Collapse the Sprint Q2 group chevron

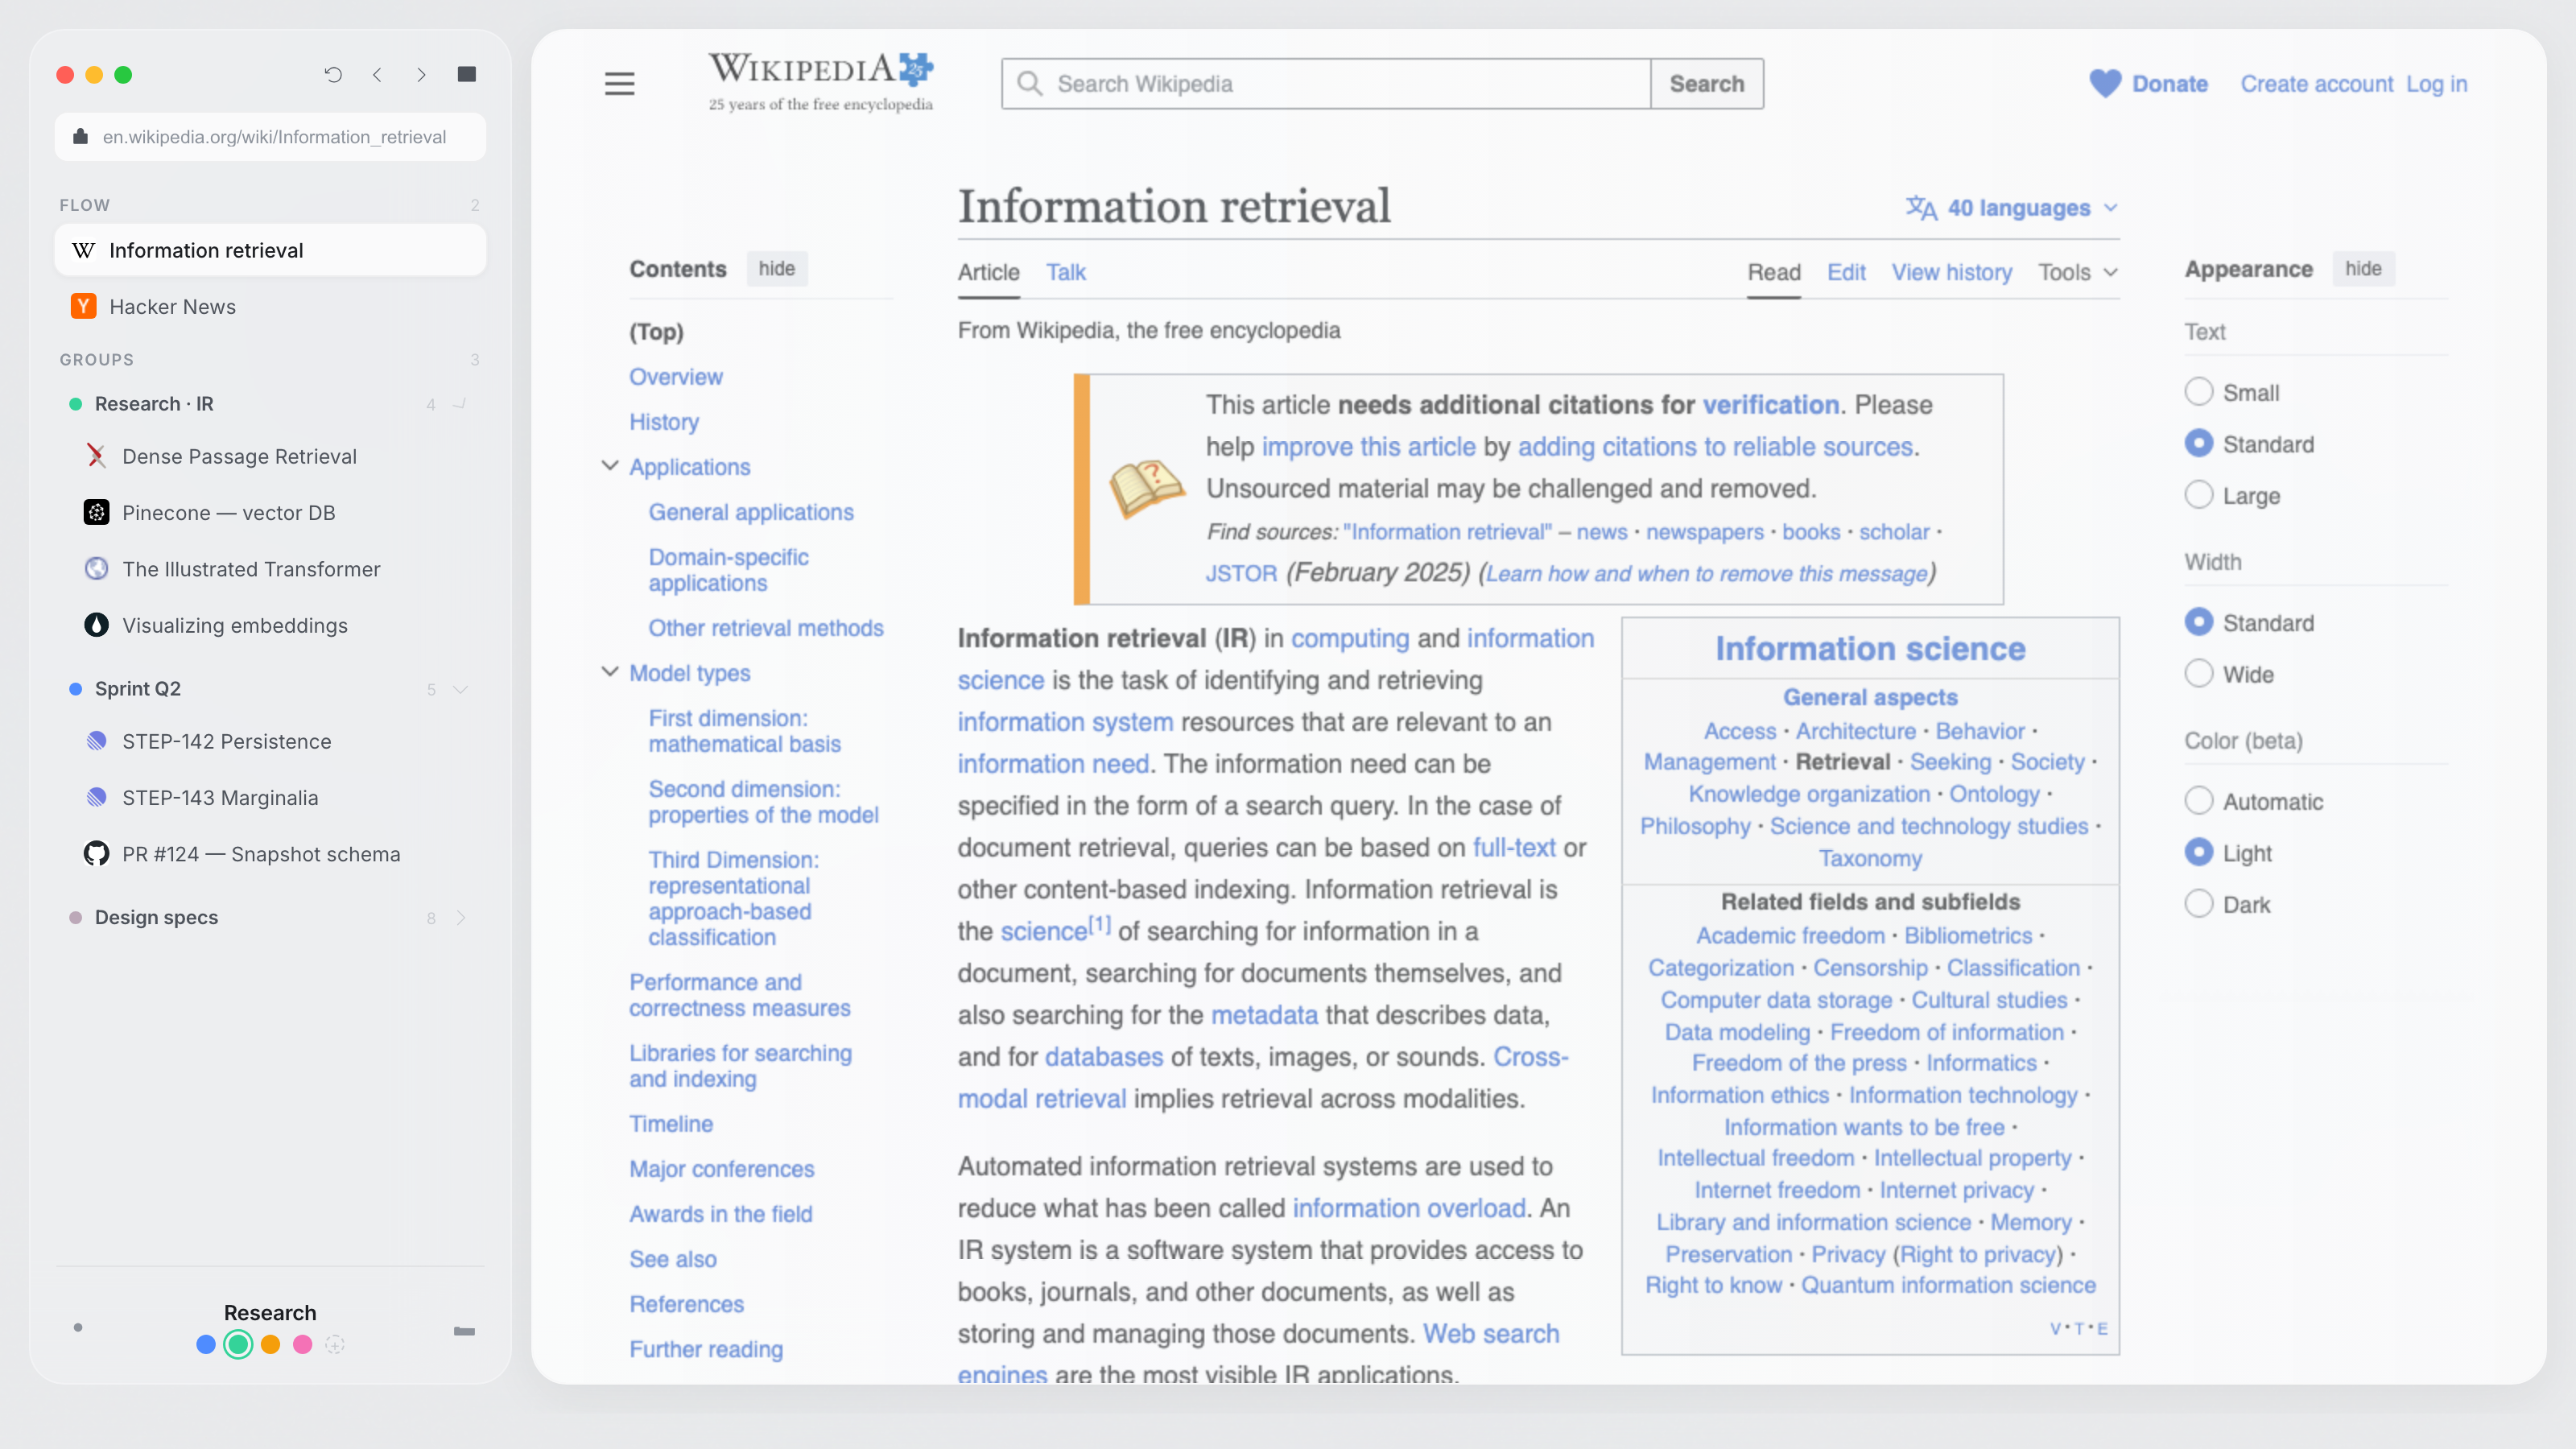point(460,689)
